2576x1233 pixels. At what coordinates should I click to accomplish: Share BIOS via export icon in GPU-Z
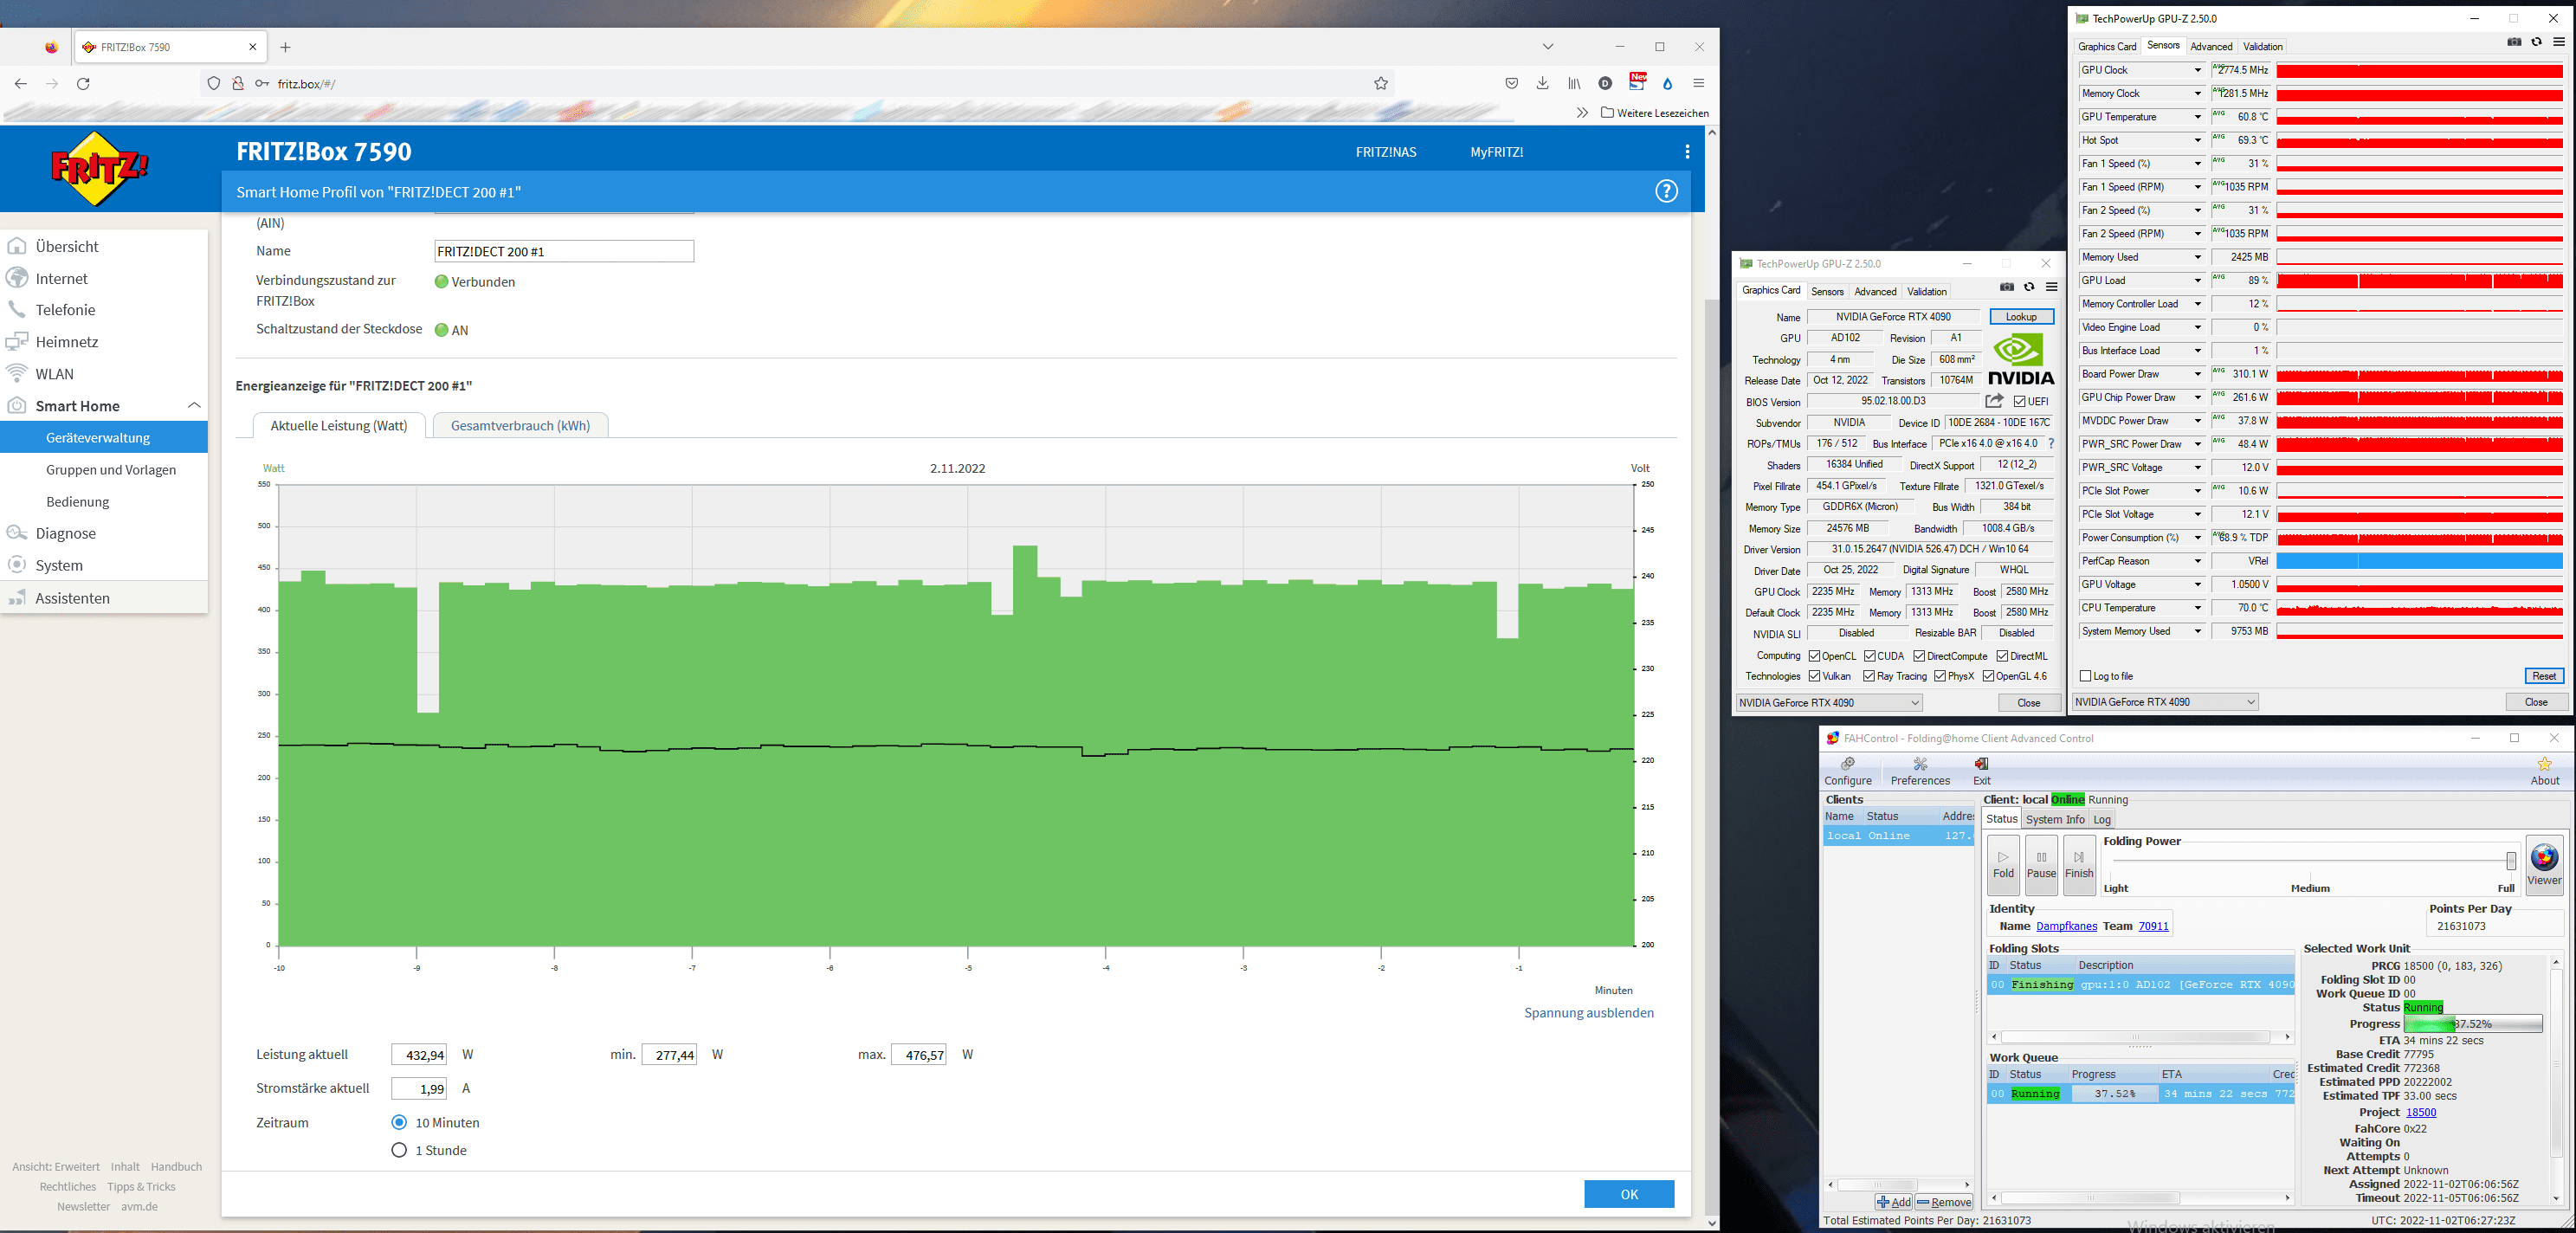[x=1994, y=401]
